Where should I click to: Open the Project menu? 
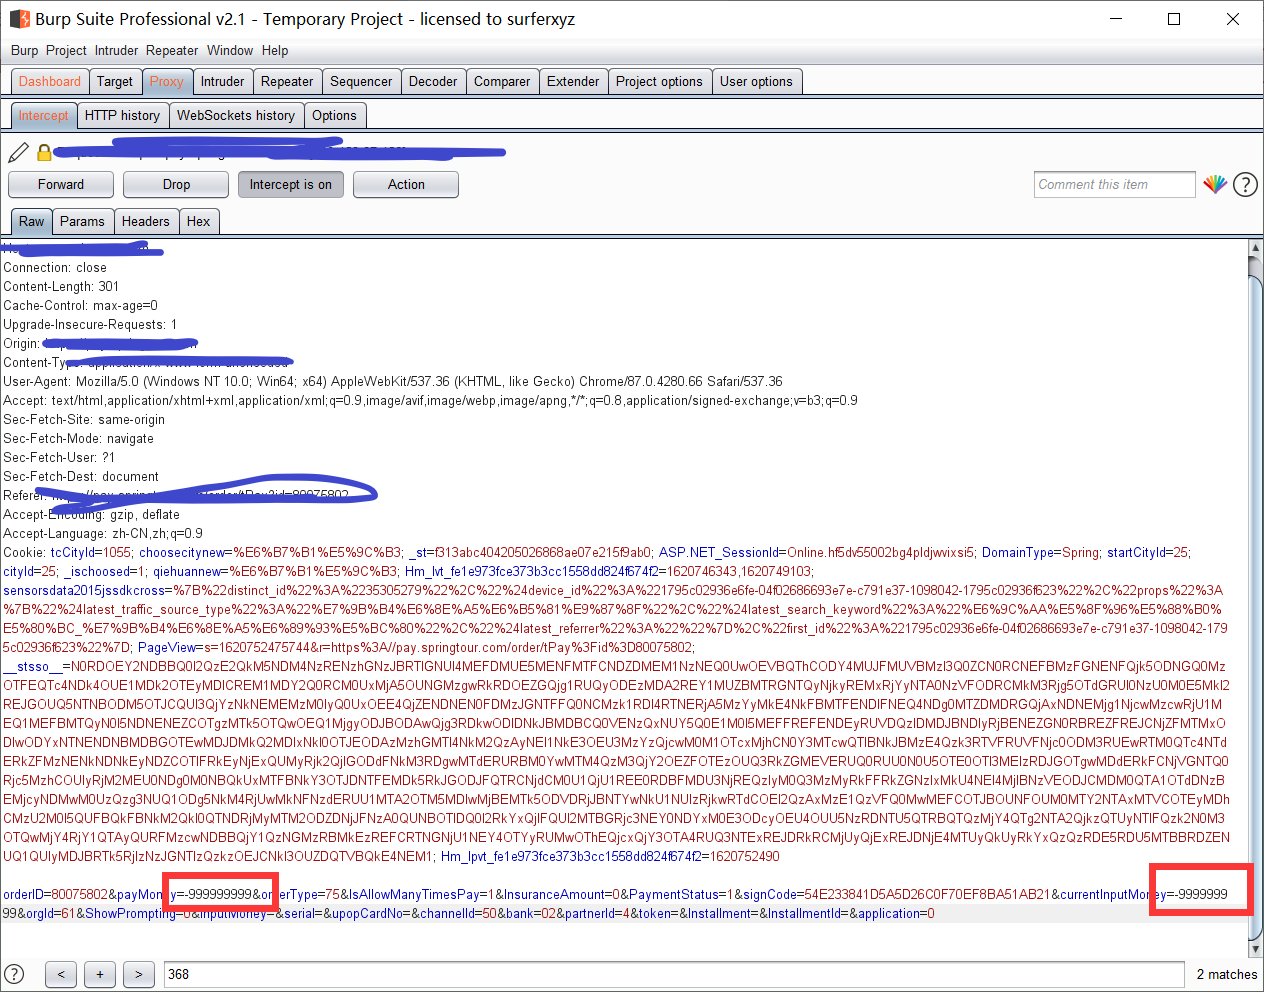(x=66, y=50)
